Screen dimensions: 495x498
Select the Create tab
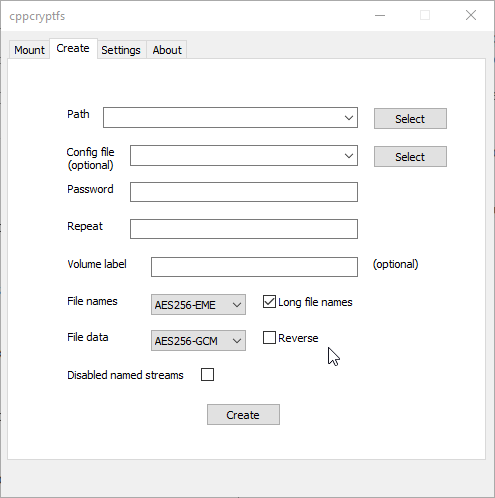pos(73,49)
